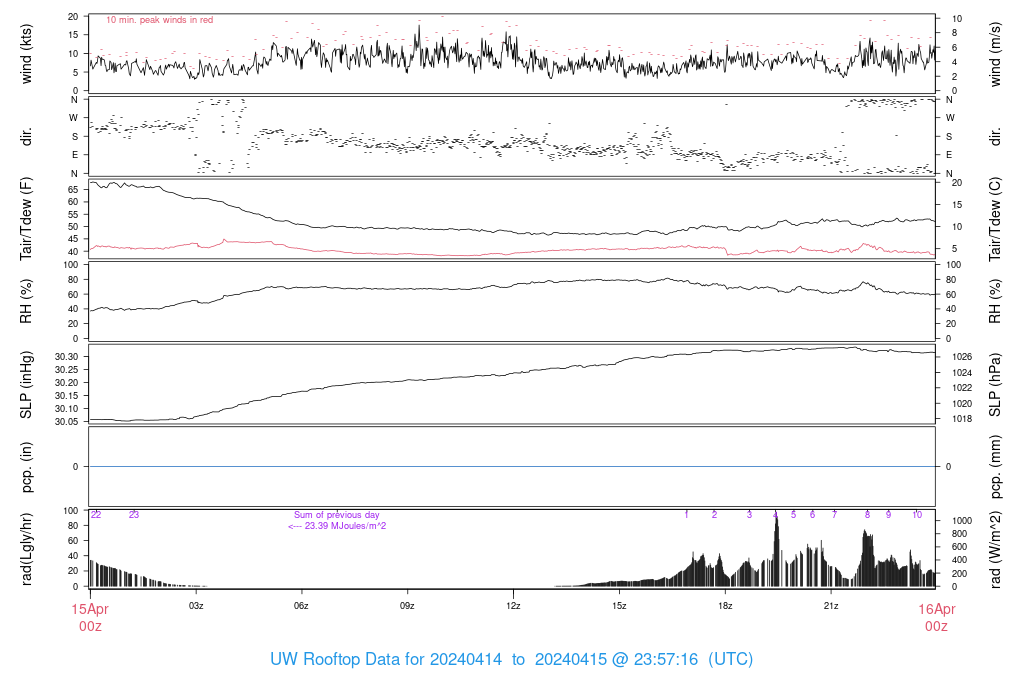The width and height of the screenshot is (1024, 700).
Task: Click the 'SLP (inHg)' axis label
Action: click(x=26, y=385)
